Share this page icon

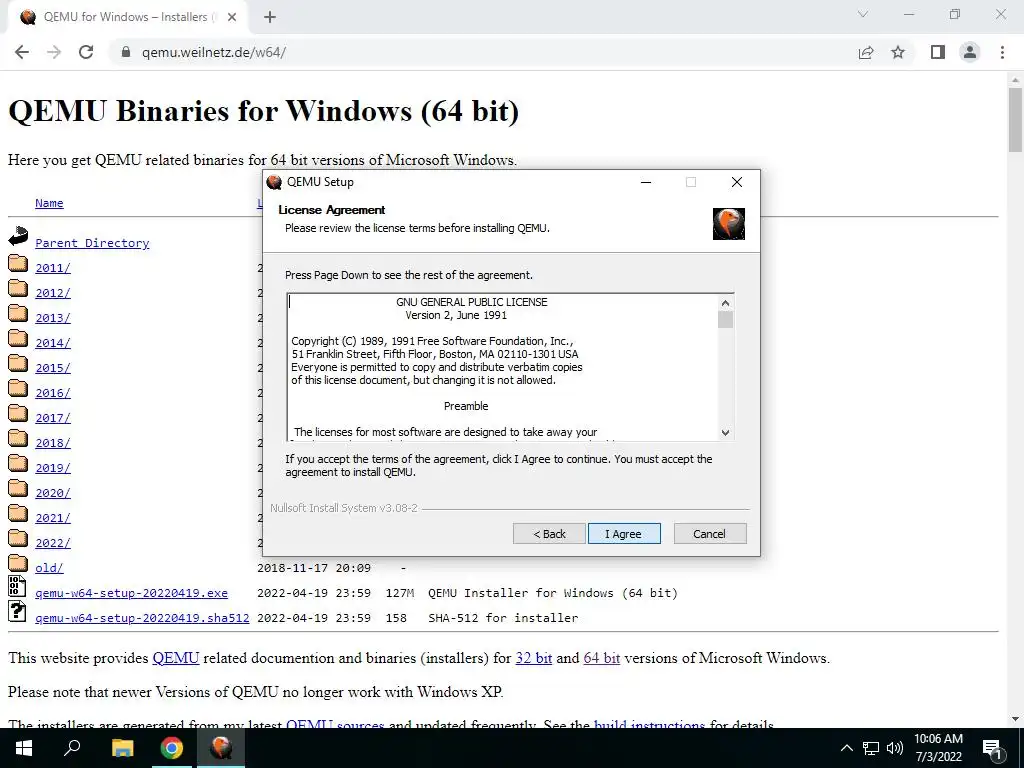(866, 52)
